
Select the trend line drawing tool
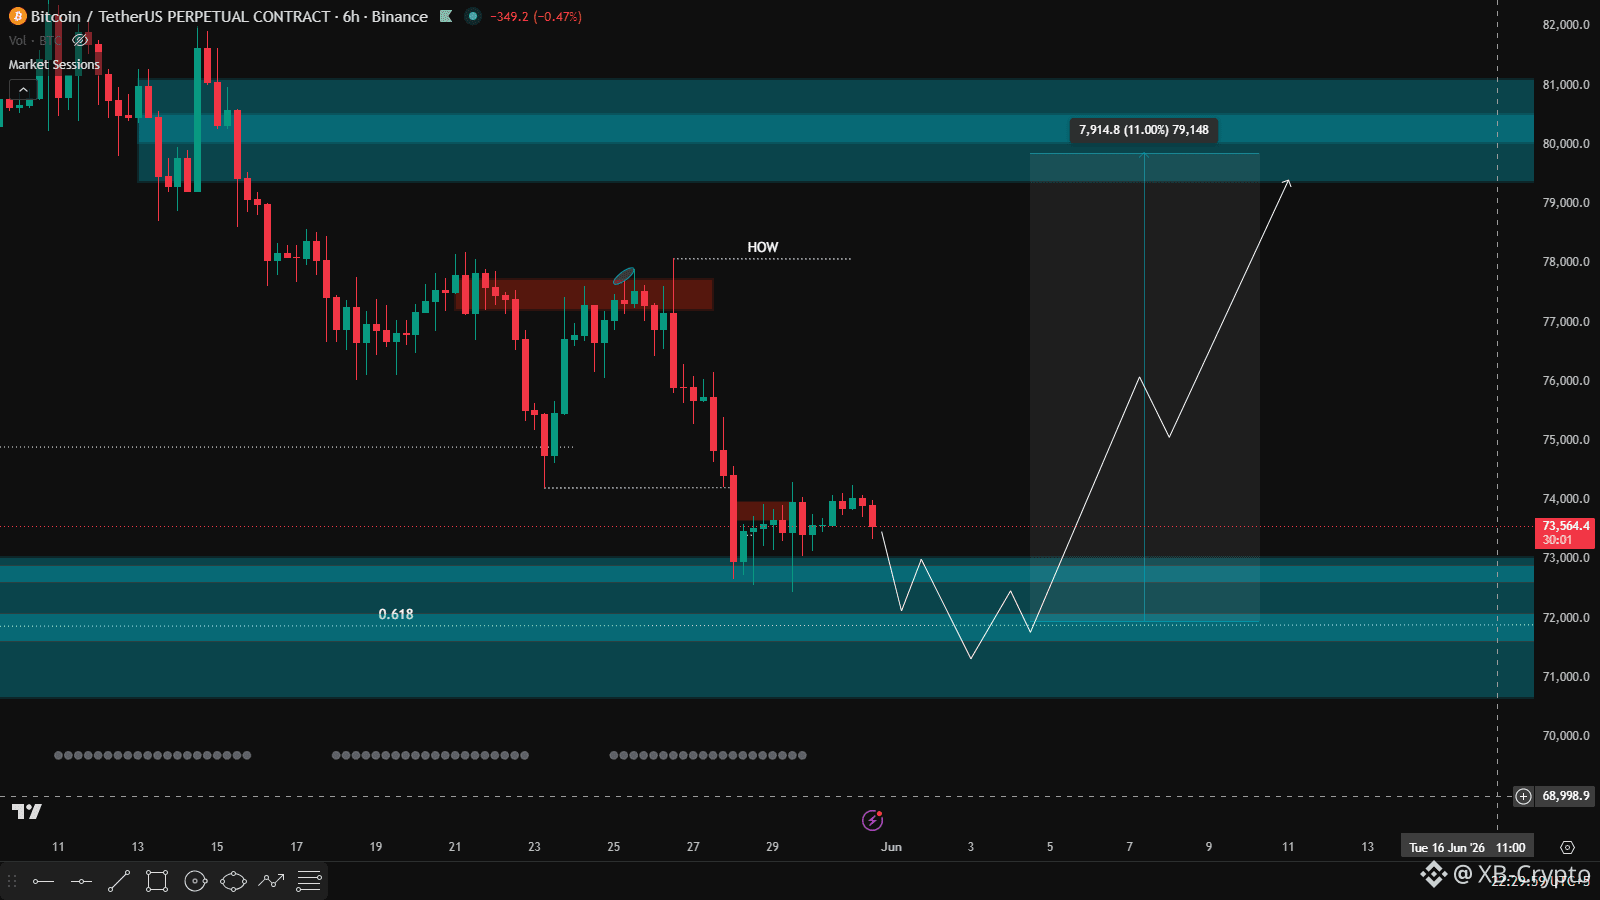click(119, 881)
